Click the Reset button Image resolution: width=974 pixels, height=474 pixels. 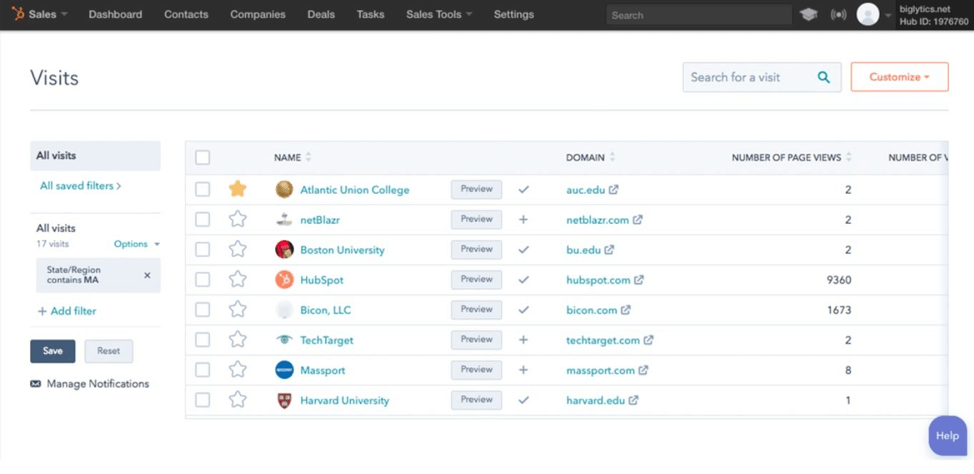[x=109, y=351]
